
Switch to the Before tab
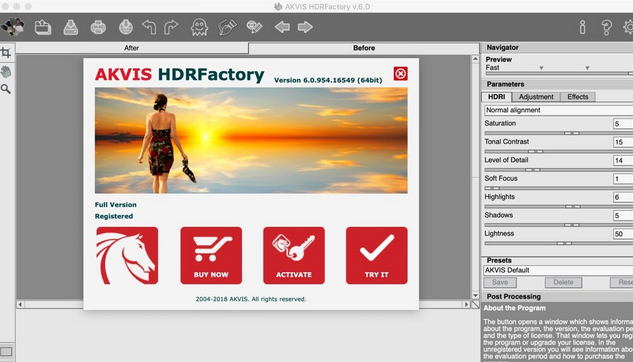[364, 48]
